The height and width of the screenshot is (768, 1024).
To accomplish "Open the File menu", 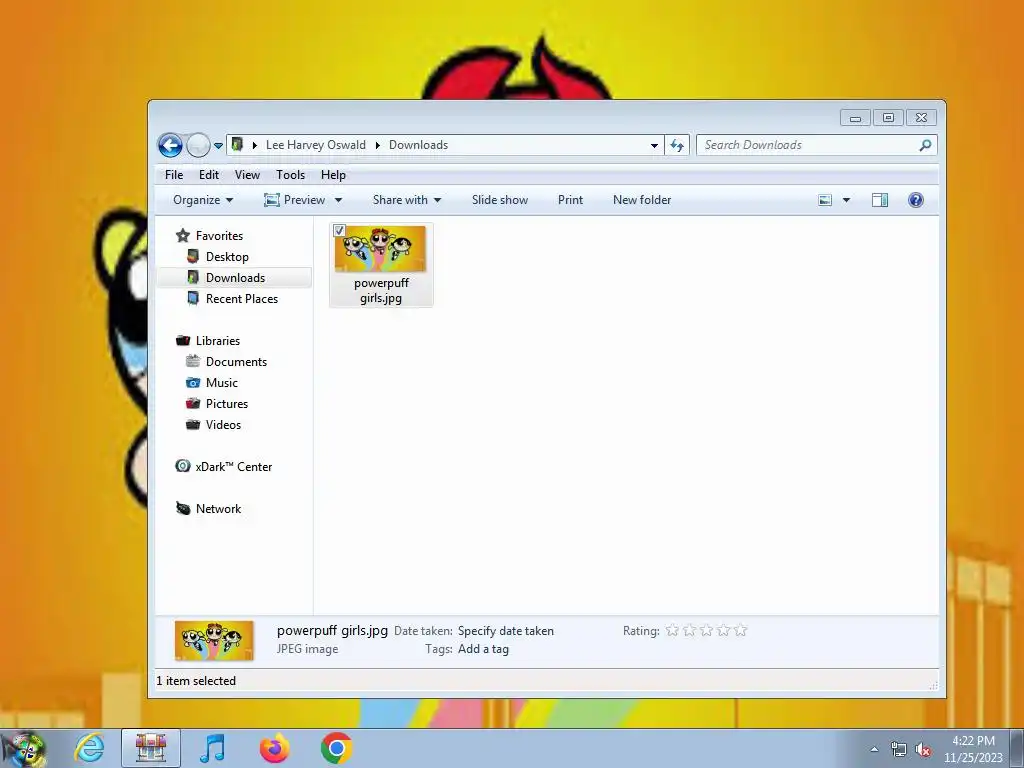I will pyautogui.click(x=174, y=175).
